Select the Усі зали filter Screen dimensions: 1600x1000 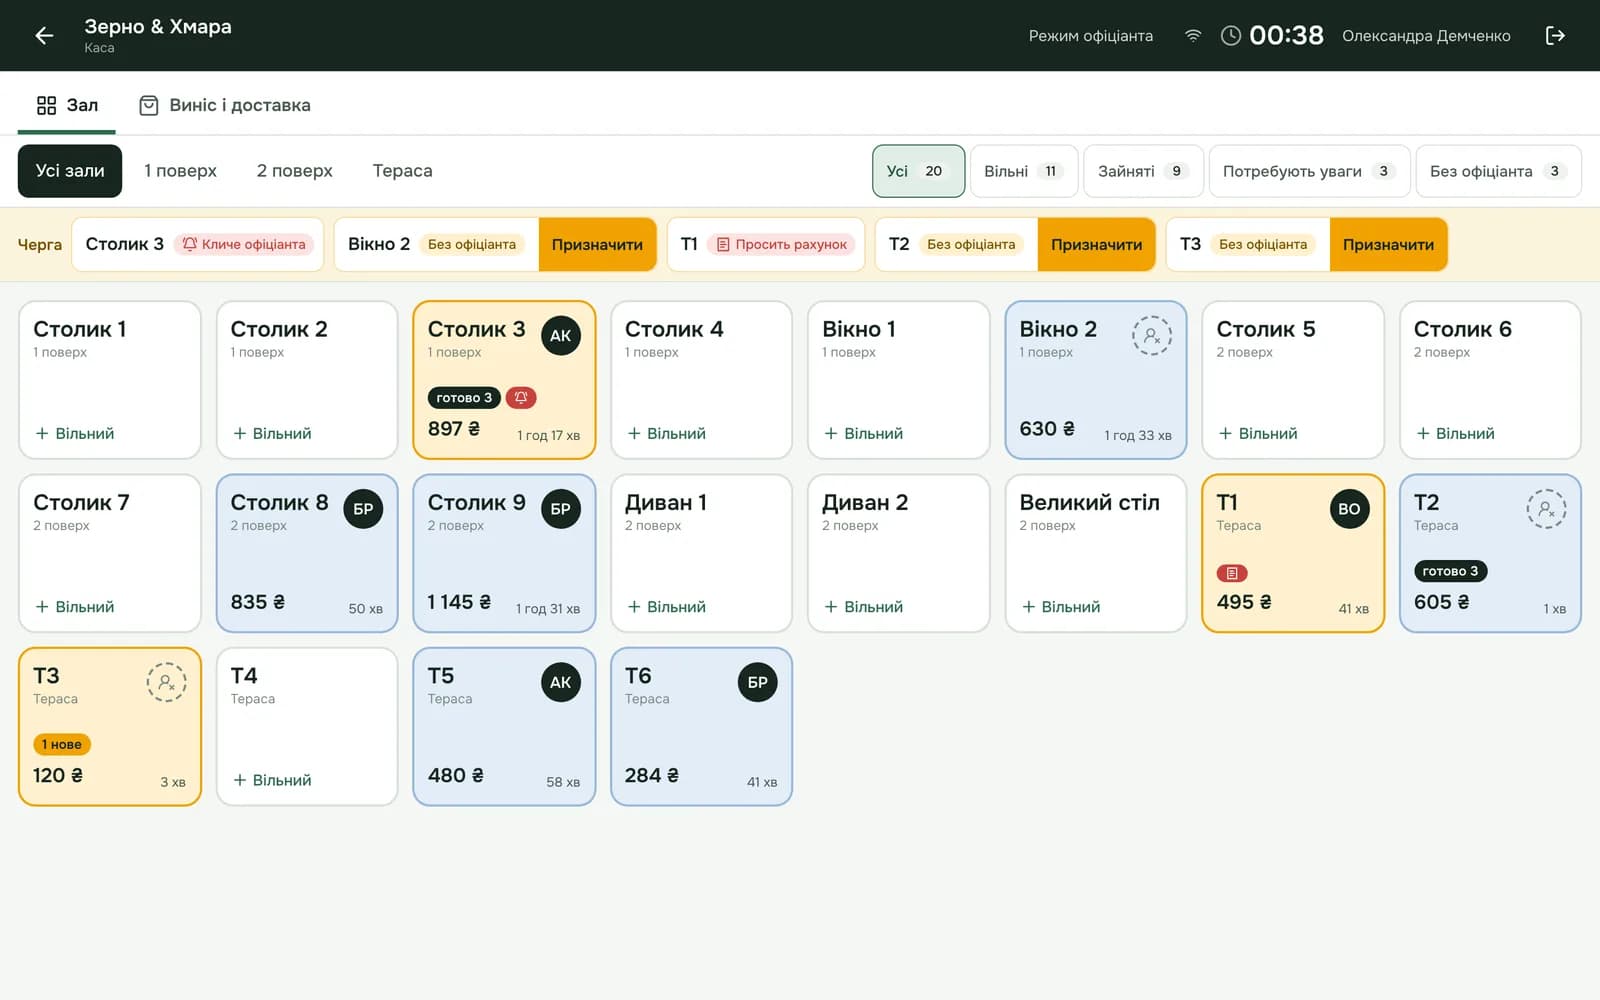70,171
